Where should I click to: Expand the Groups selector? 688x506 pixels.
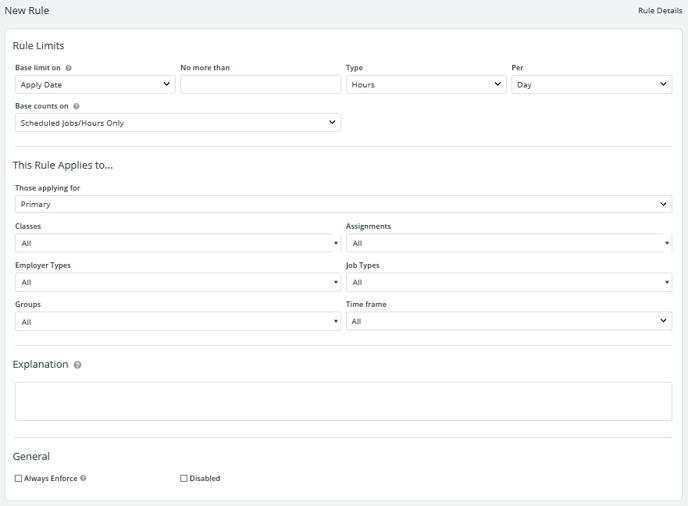tap(178, 322)
